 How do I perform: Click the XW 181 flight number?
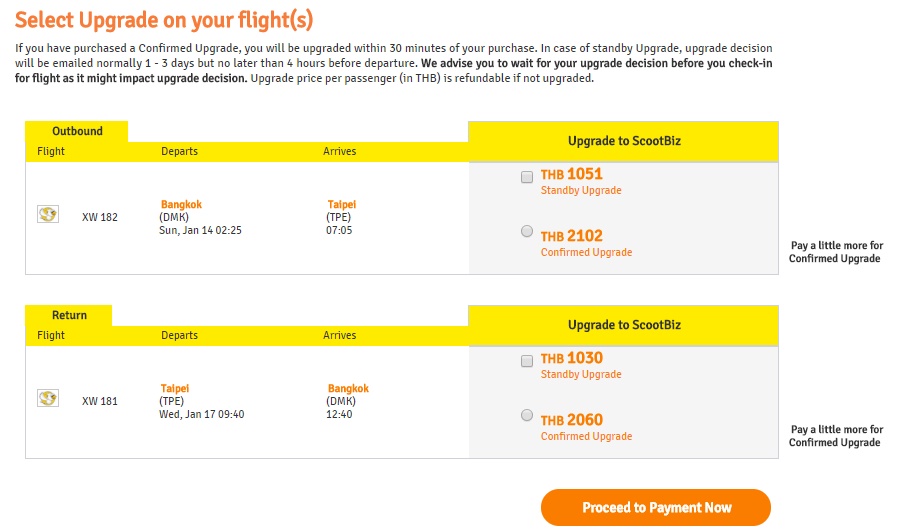point(100,401)
